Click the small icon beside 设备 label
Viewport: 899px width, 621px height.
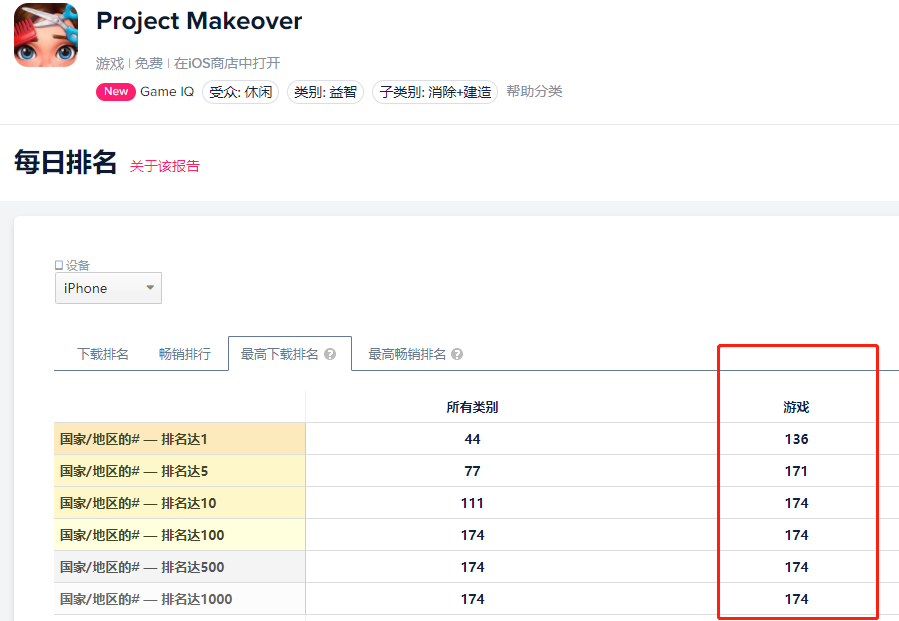(x=59, y=265)
